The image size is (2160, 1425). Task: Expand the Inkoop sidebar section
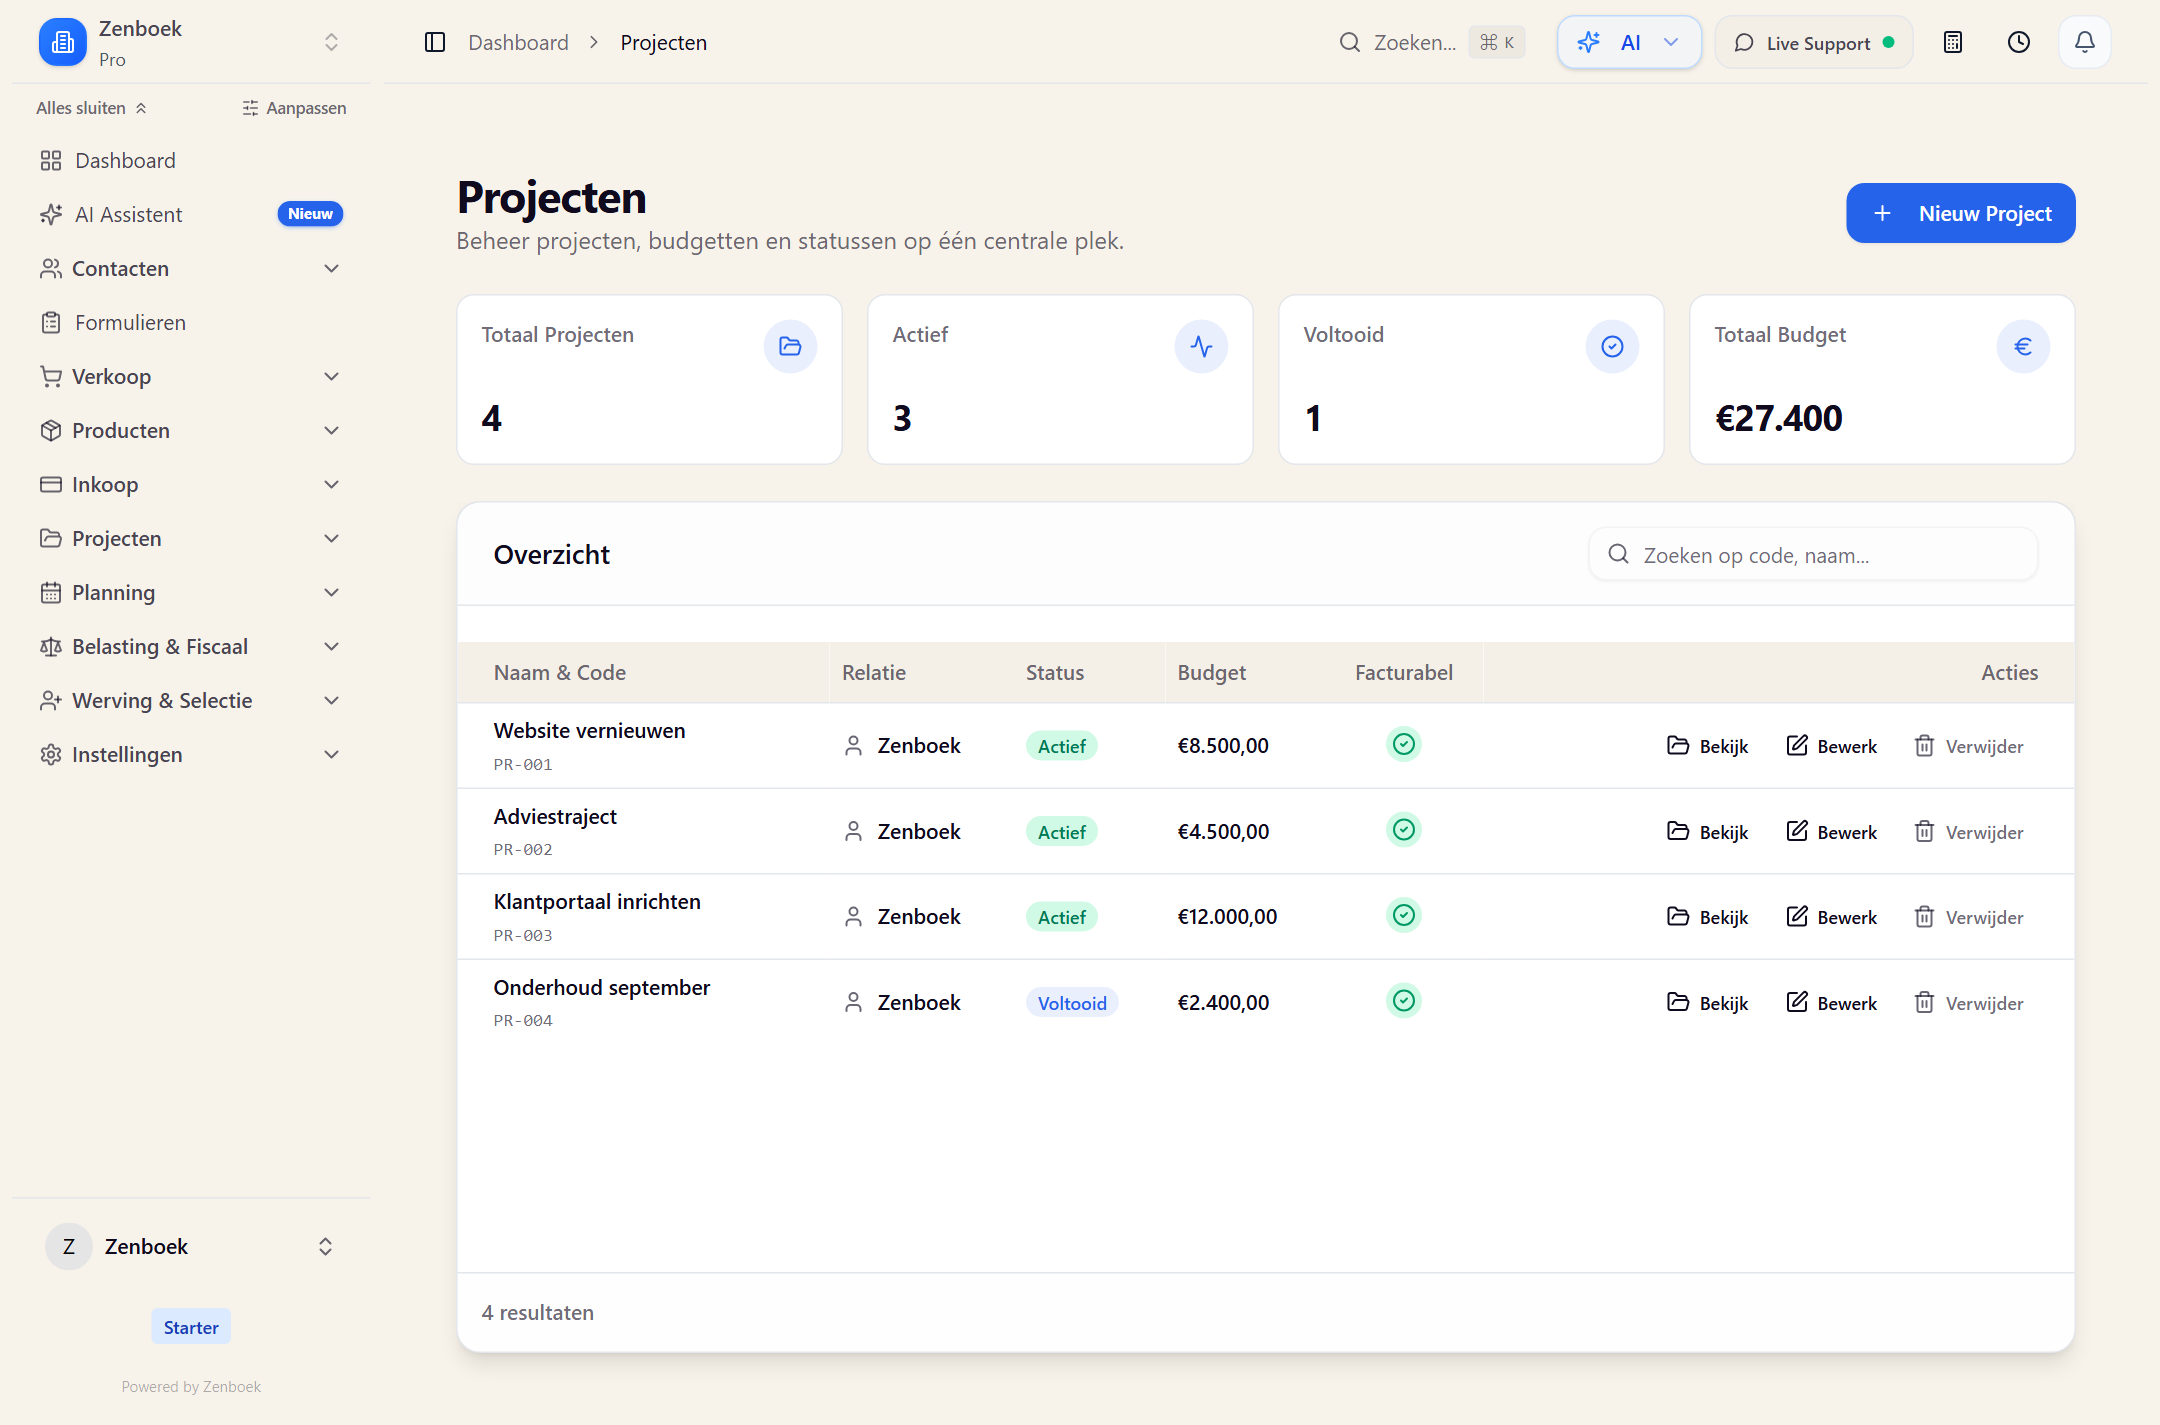point(190,484)
